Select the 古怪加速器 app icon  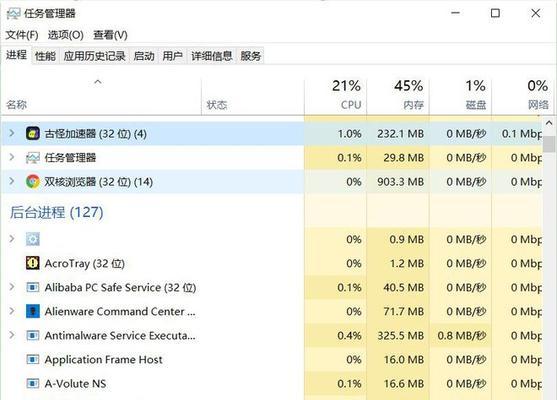tap(33, 134)
